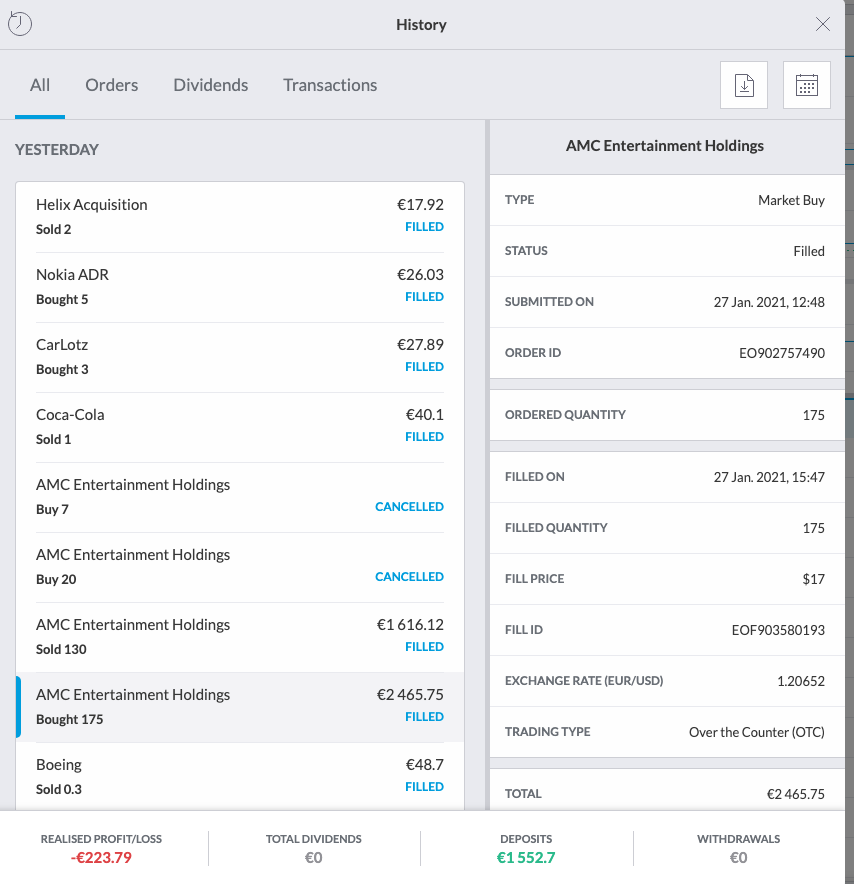Select the Helix Acquisition Sold 2 order
Screen dimensions: 854x884
coord(240,216)
